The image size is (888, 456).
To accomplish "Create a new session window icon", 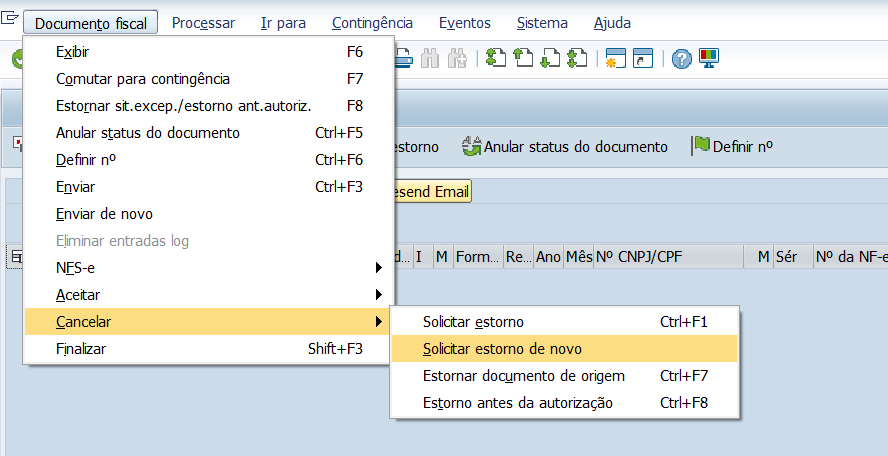I will click(x=615, y=58).
